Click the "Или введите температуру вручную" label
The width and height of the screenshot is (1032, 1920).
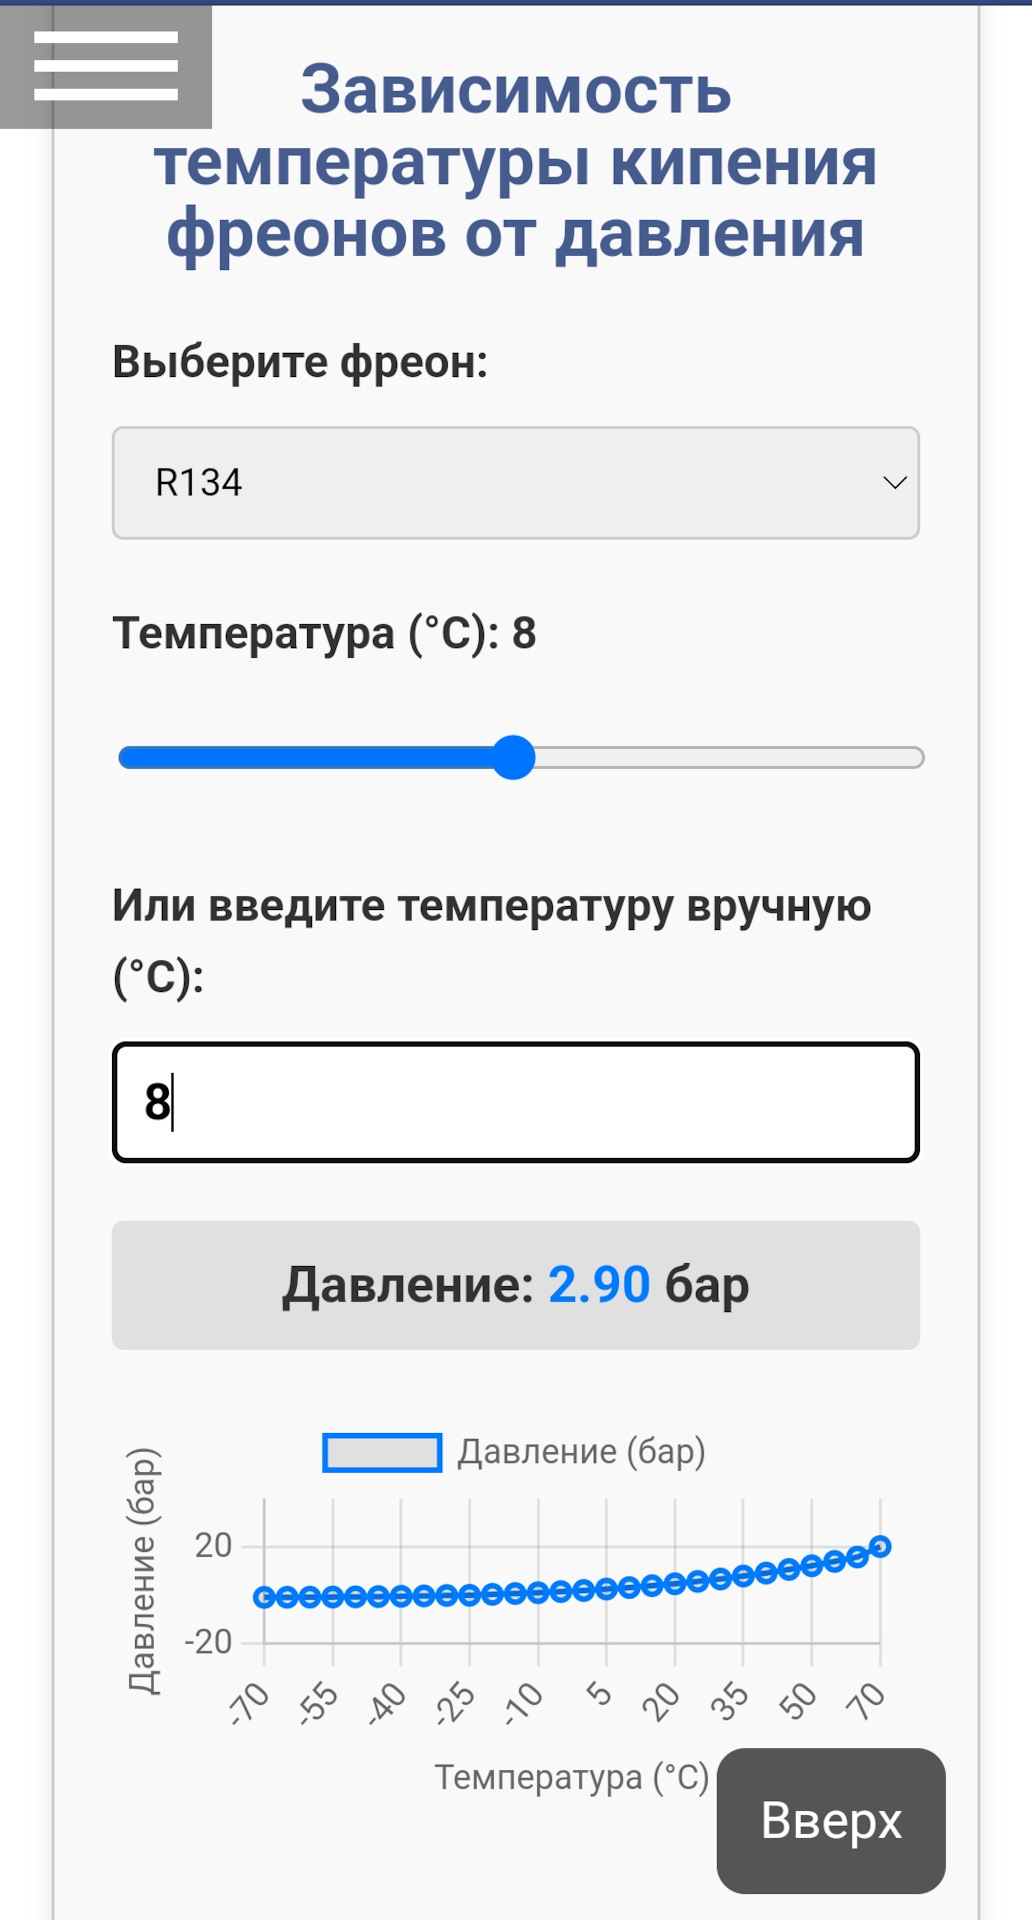click(491, 906)
